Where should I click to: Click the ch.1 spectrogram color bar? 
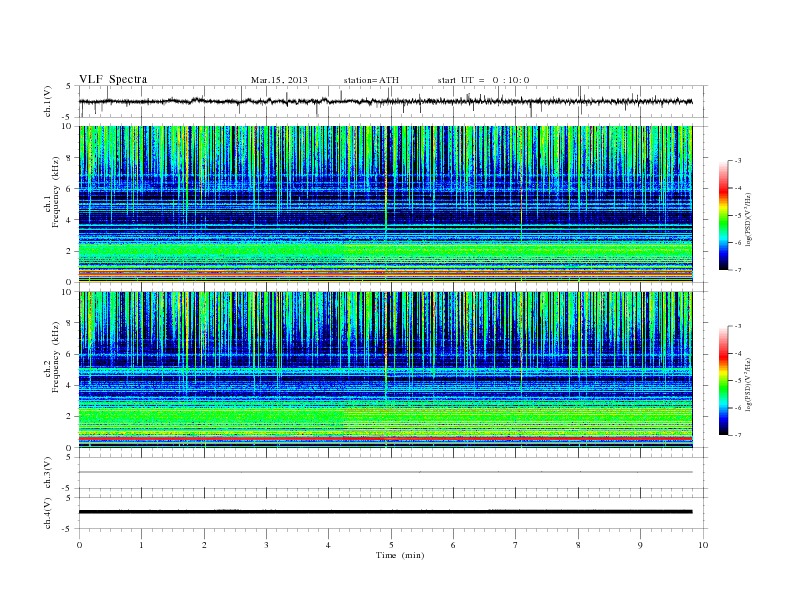[x=723, y=215]
